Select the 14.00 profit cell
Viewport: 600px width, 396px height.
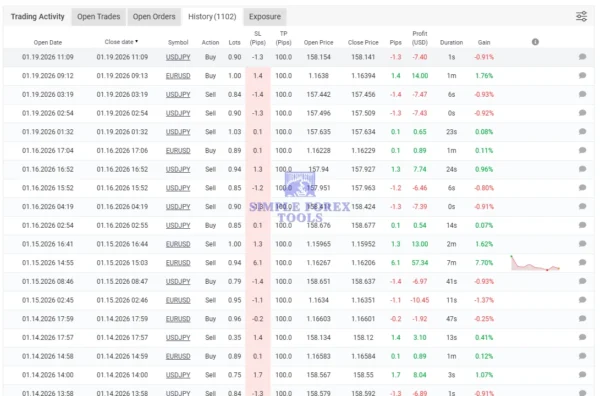420,76
